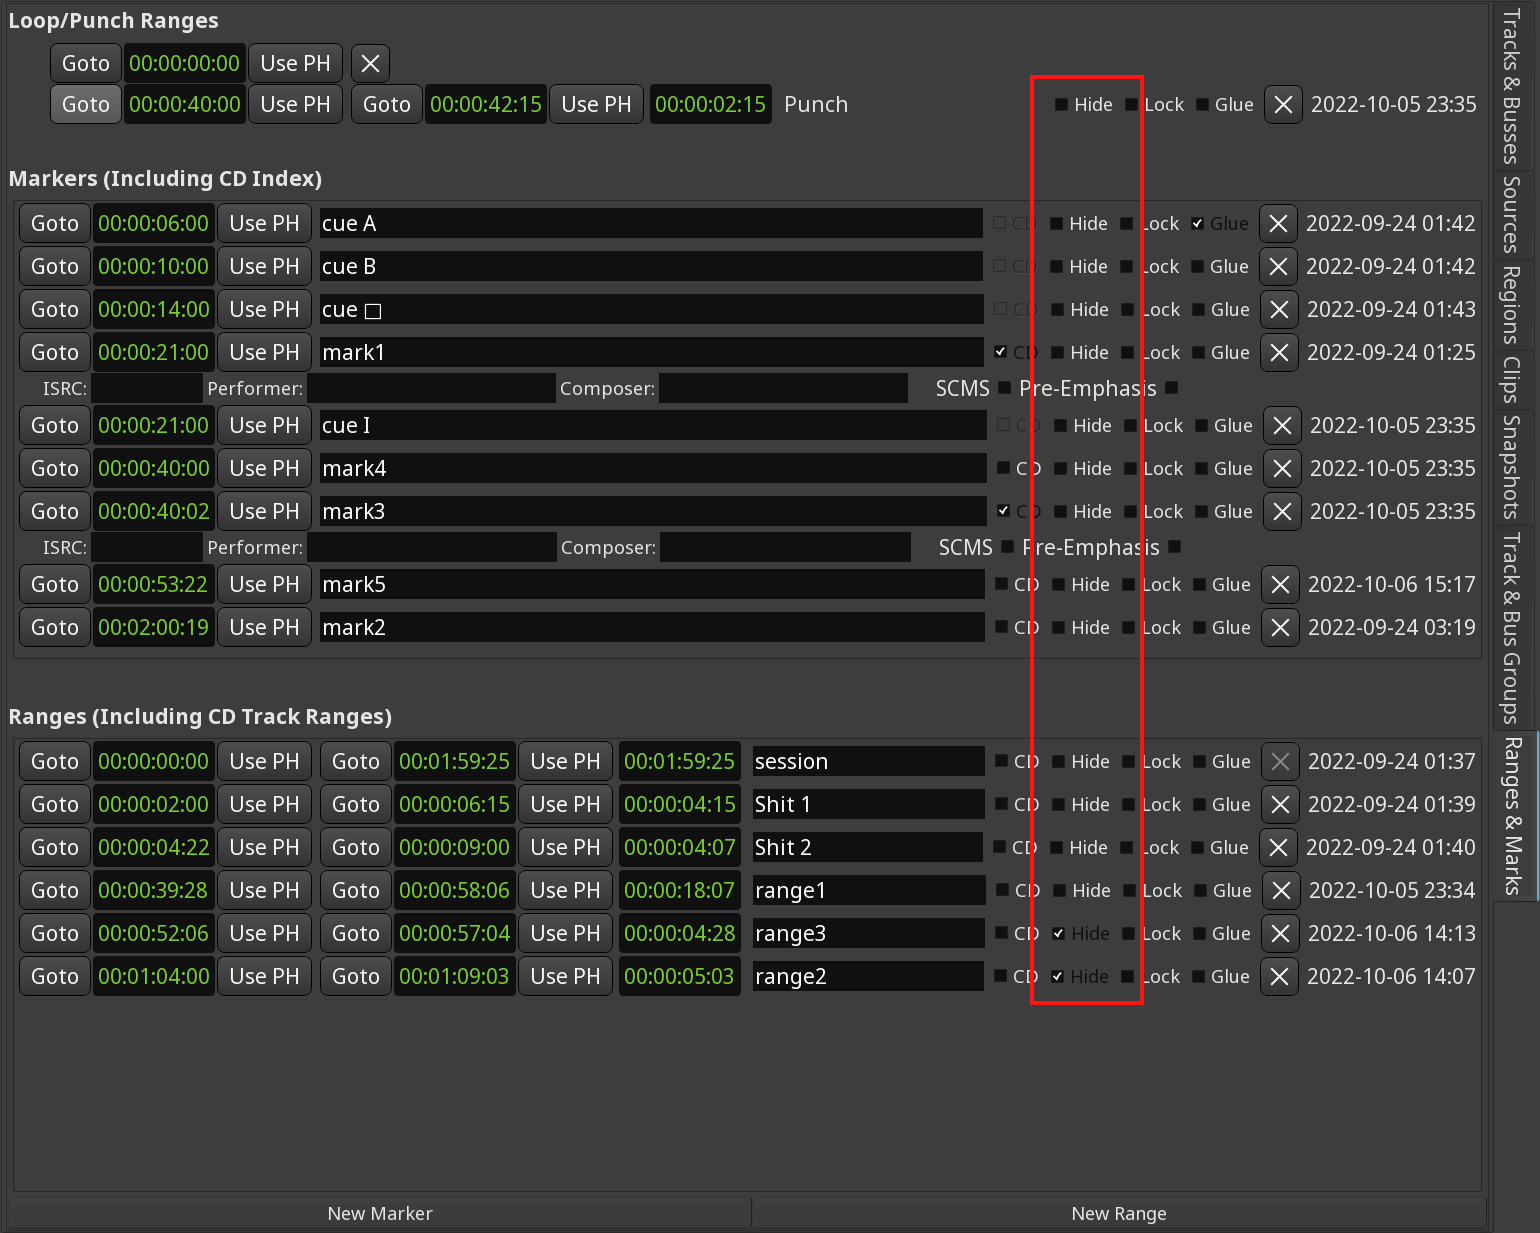Image resolution: width=1540 pixels, height=1233 pixels.
Task: Remove the mark1 marker with its X
Action: pyautogui.click(x=1279, y=352)
